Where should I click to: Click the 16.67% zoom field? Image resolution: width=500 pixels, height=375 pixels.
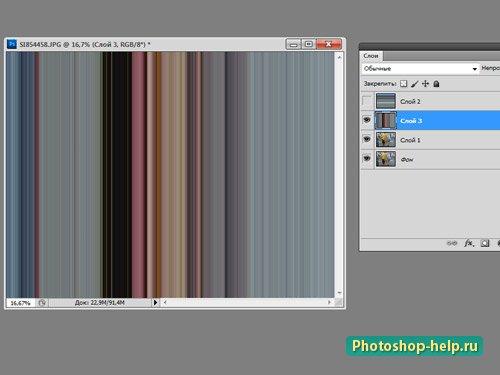[20, 303]
